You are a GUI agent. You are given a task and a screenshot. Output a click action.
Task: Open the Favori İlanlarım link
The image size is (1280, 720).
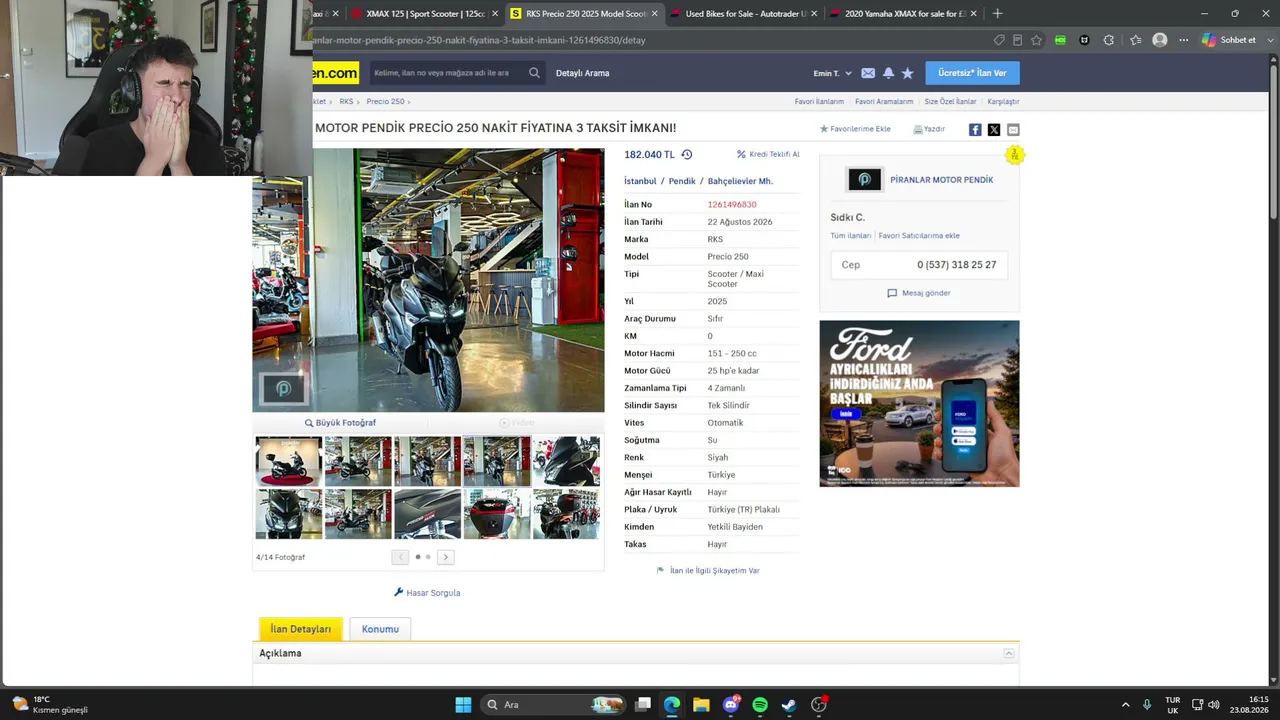pyautogui.click(x=819, y=102)
